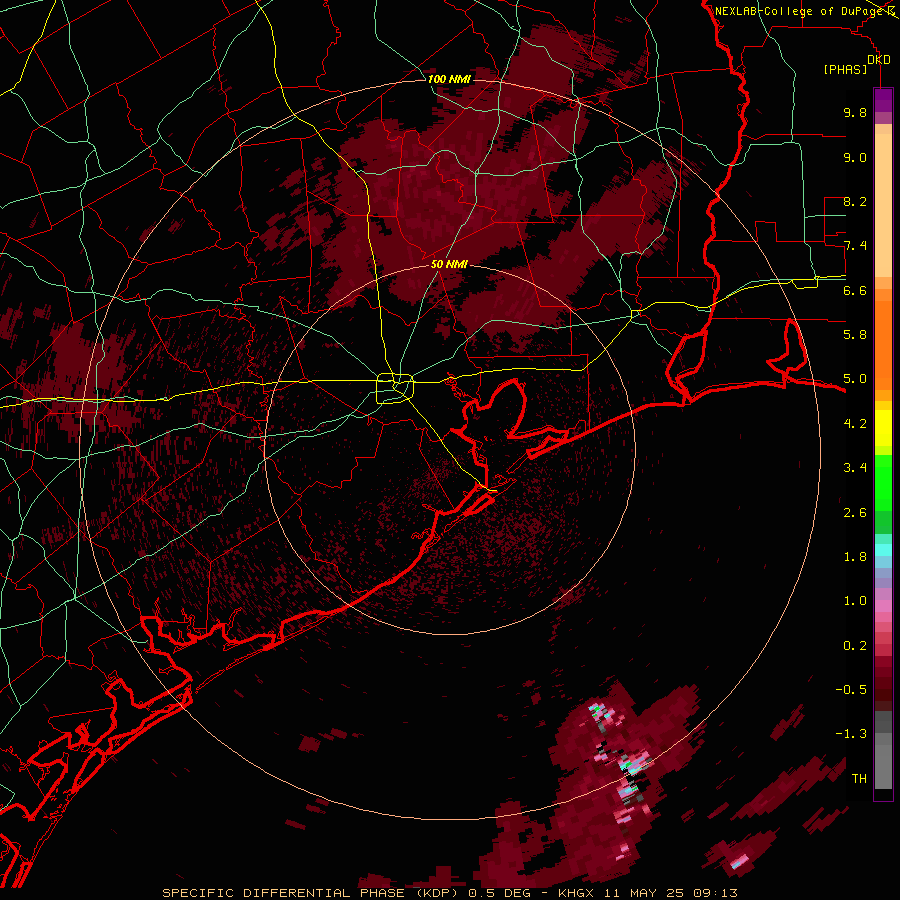Click the TH threshold label on scale
The image size is (900, 900).
pos(859,779)
